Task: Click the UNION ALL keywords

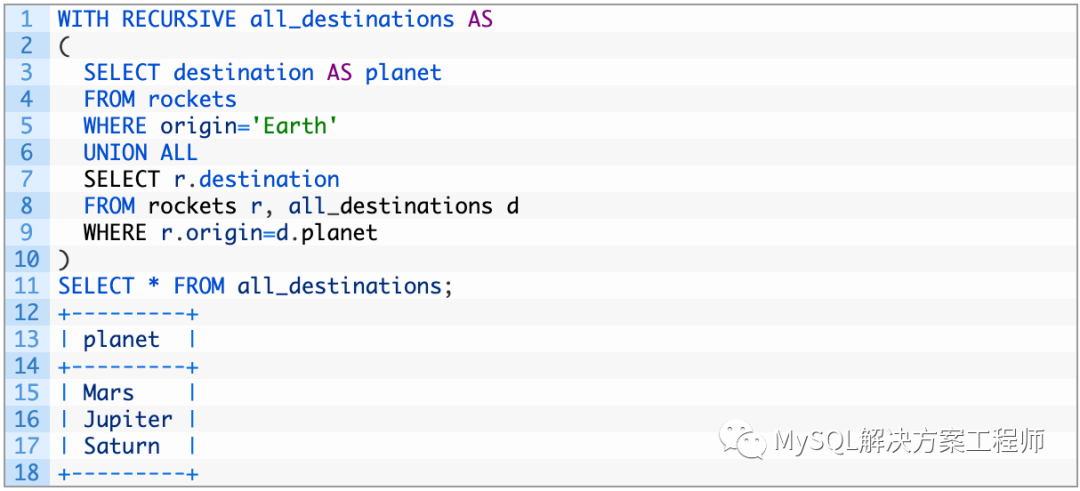Action: (140, 153)
